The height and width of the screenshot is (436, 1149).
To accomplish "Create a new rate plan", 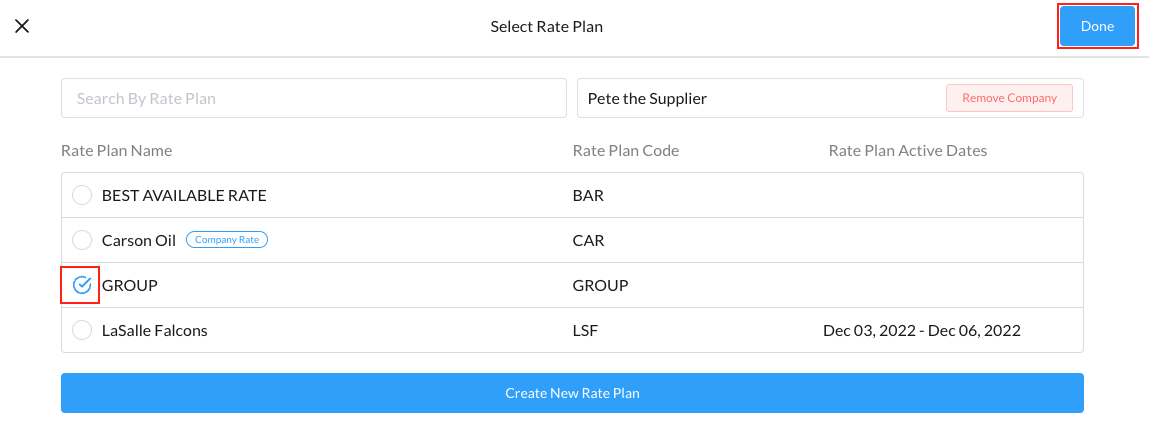I will point(572,393).
